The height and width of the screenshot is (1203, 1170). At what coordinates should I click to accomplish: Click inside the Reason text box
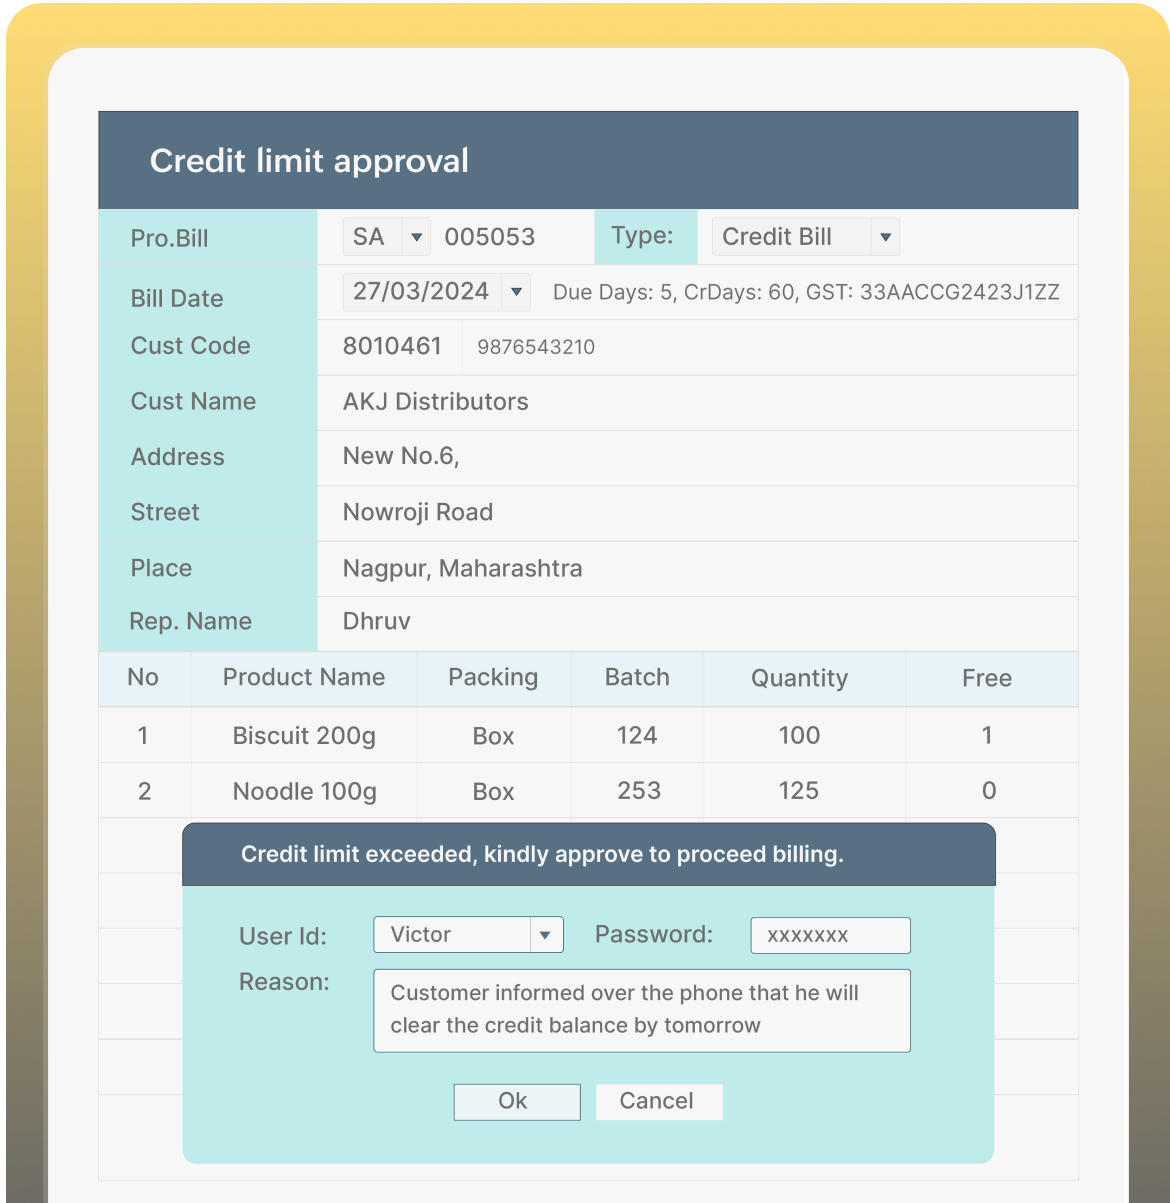tap(642, 1010)
